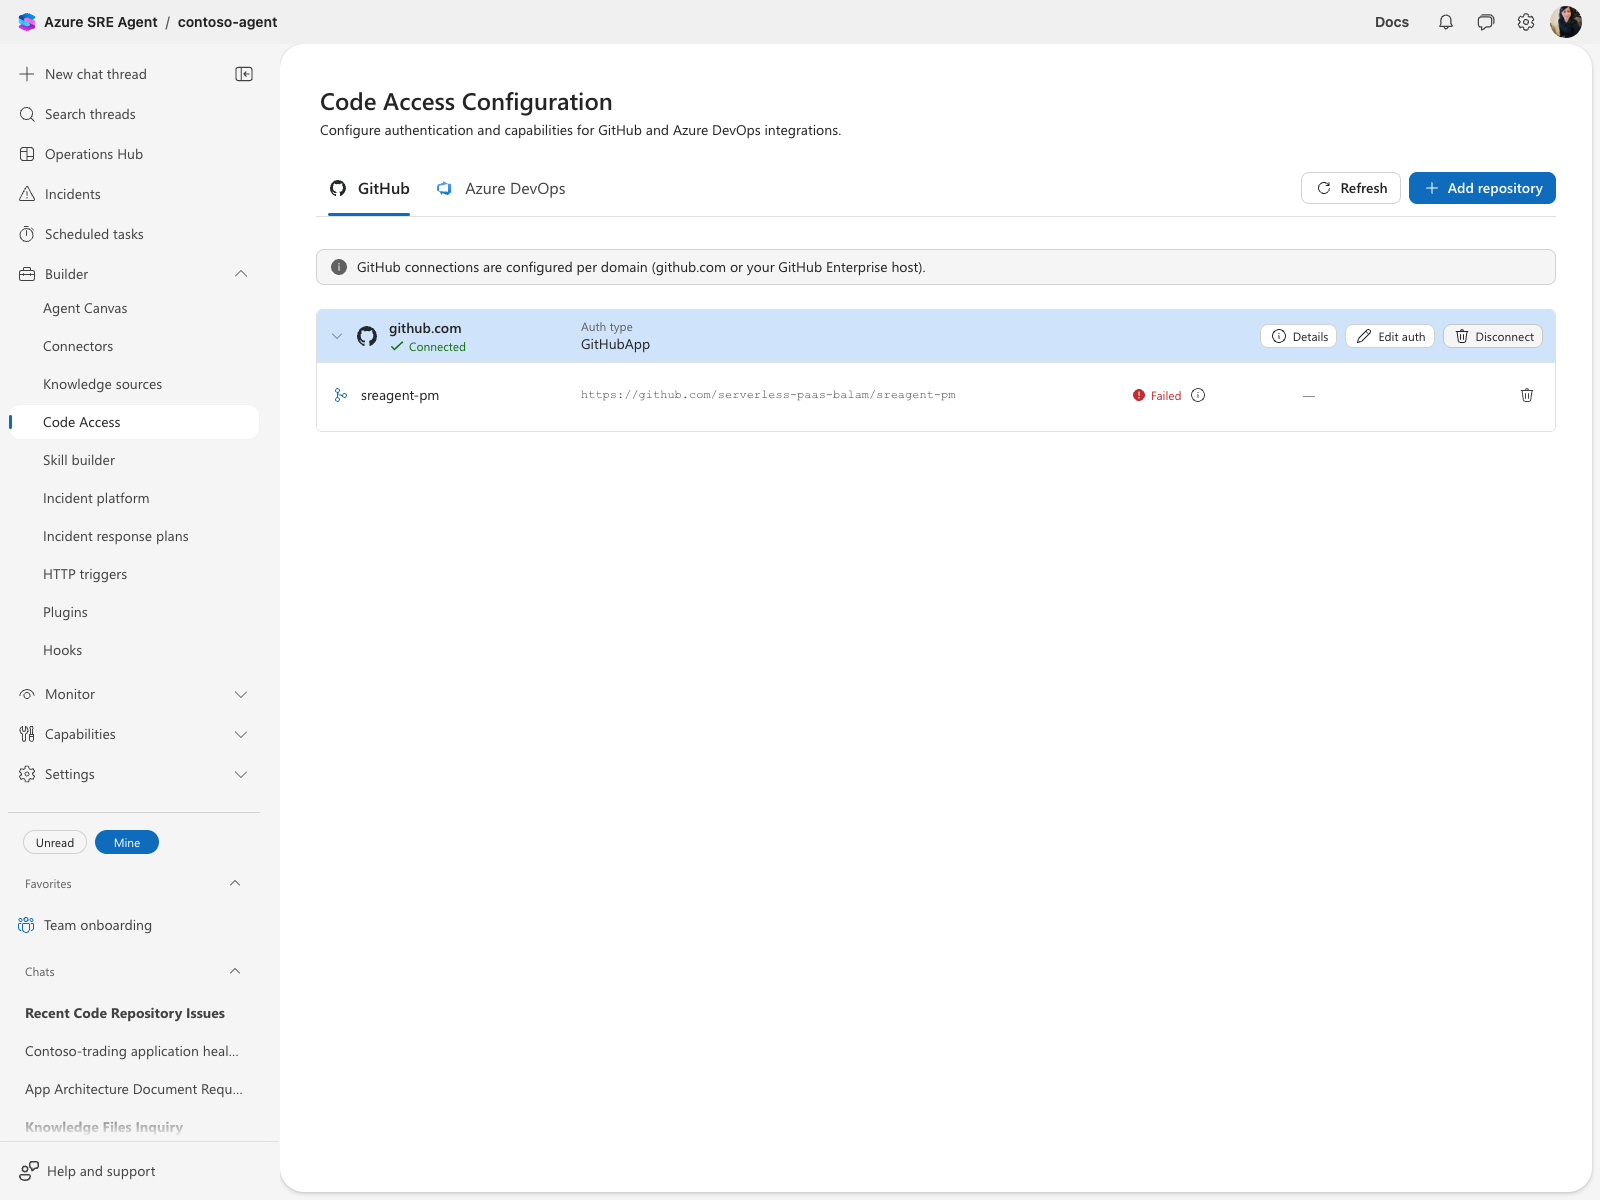
Task: Click the Settings gear icon in sidebar
Action: [27, 774]
